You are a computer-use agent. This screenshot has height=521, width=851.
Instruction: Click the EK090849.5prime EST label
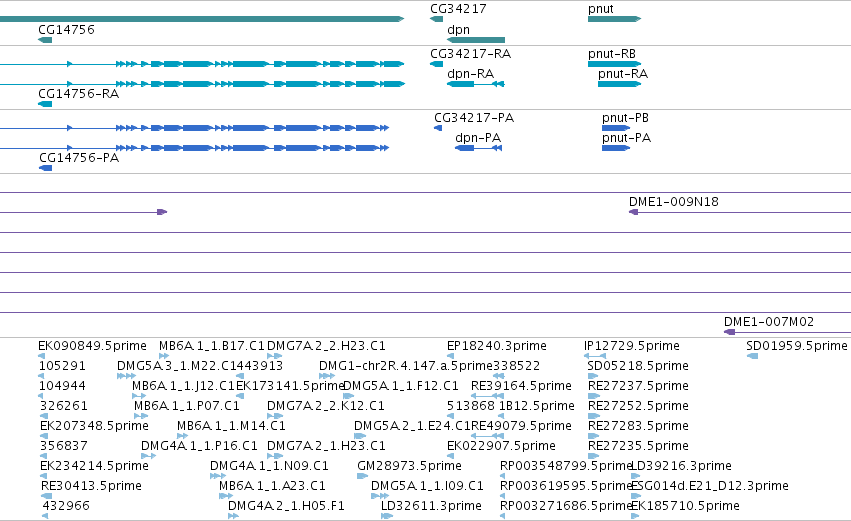pyautogui.click(x=92, y=345)
